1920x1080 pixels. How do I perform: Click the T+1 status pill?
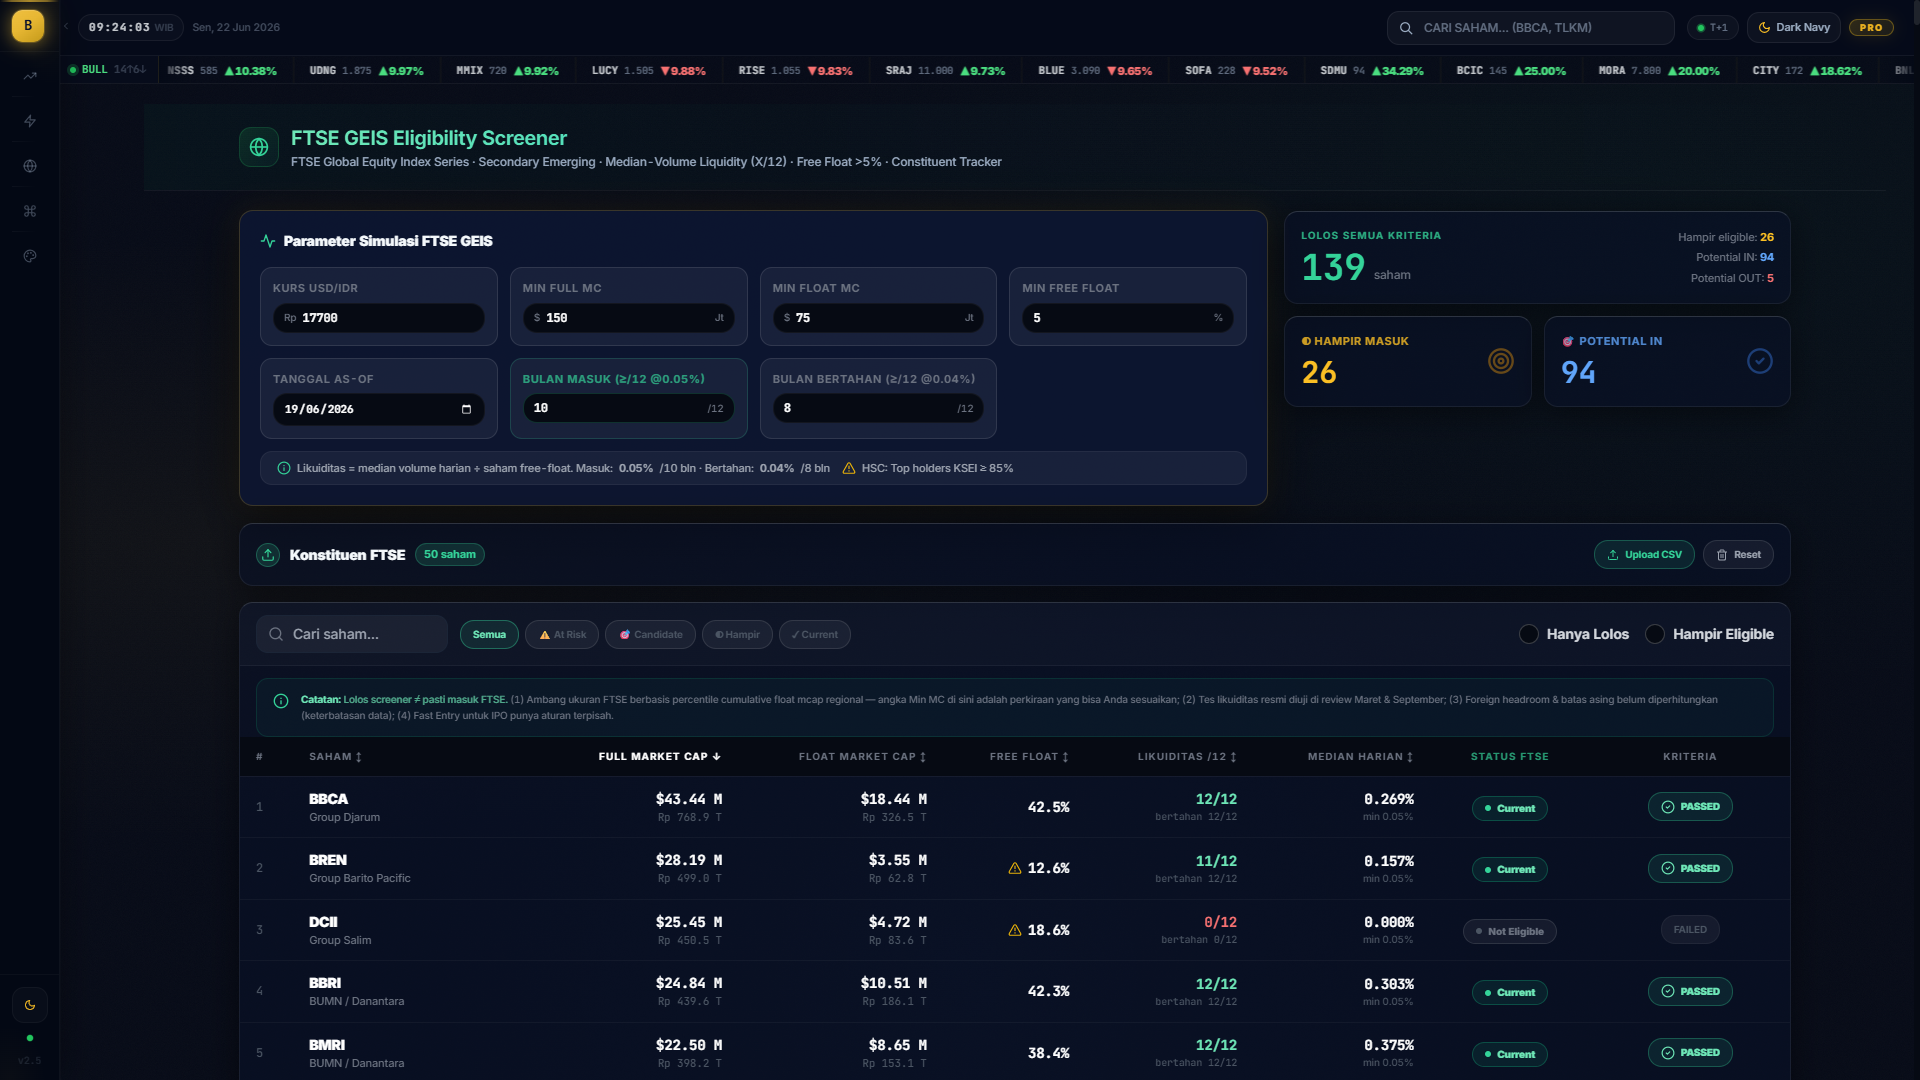(x=1712, y=28)
